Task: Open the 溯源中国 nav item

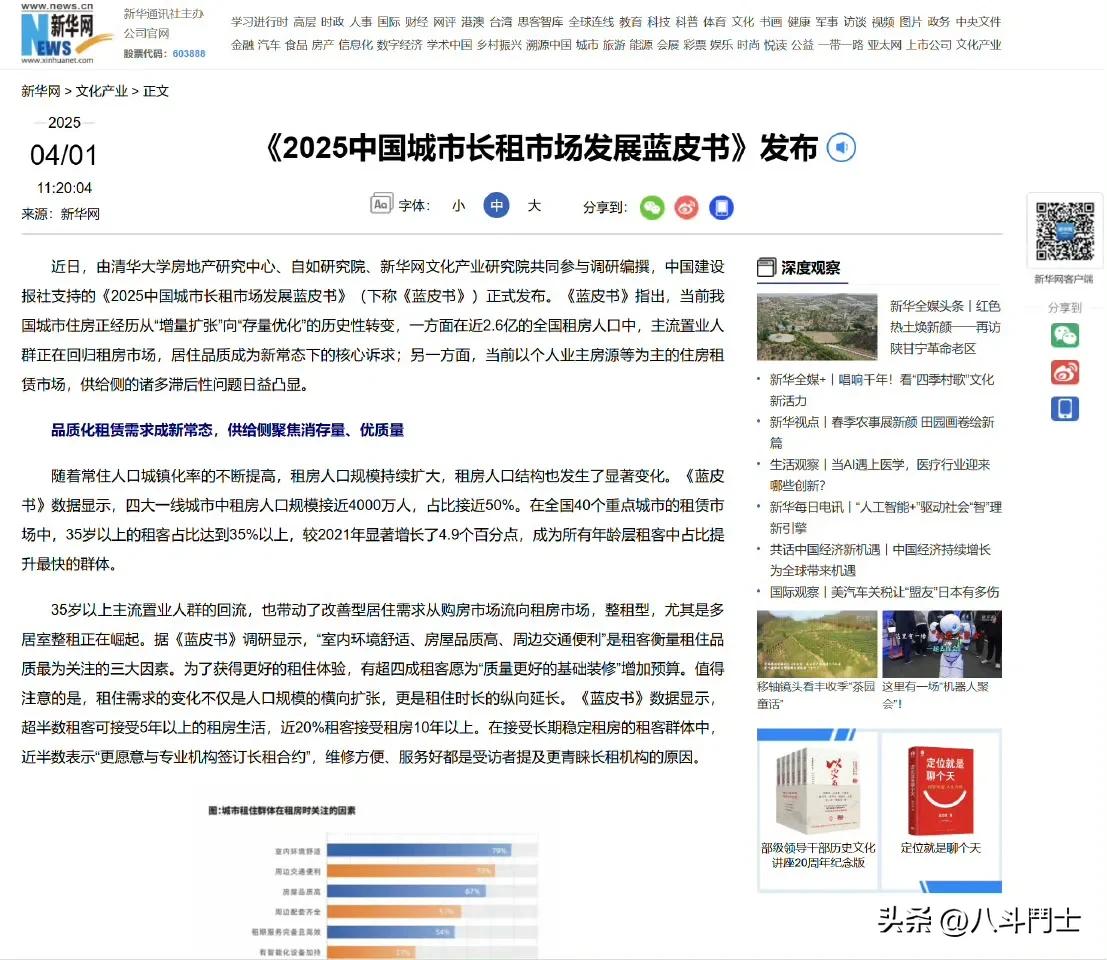Action: pyautogui.click(x=549, y=45)
